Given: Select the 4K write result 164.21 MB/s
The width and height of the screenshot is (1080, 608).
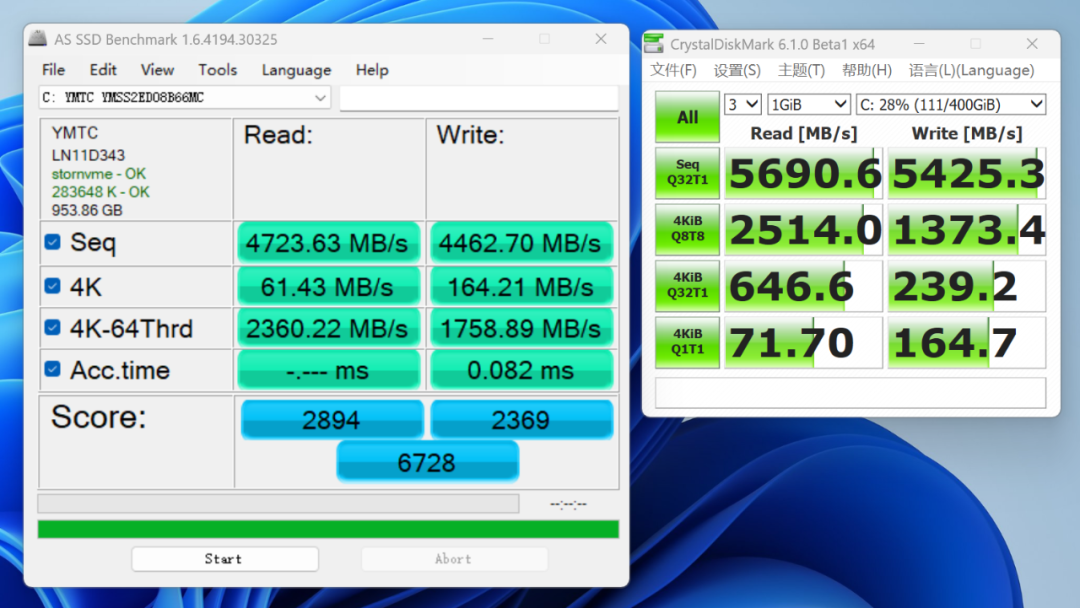Looking at the screenshot, I should point(521,286).
